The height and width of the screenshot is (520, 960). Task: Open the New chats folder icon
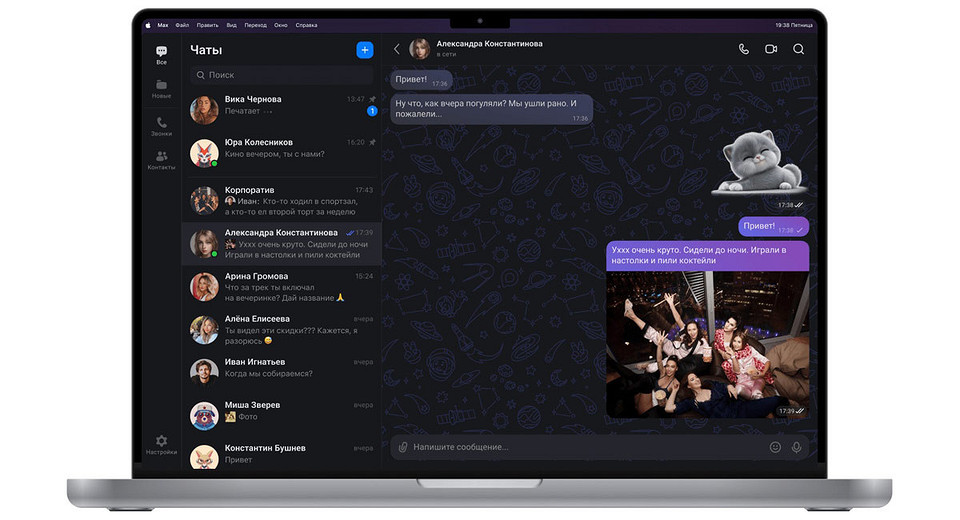(x=161, y=88)
